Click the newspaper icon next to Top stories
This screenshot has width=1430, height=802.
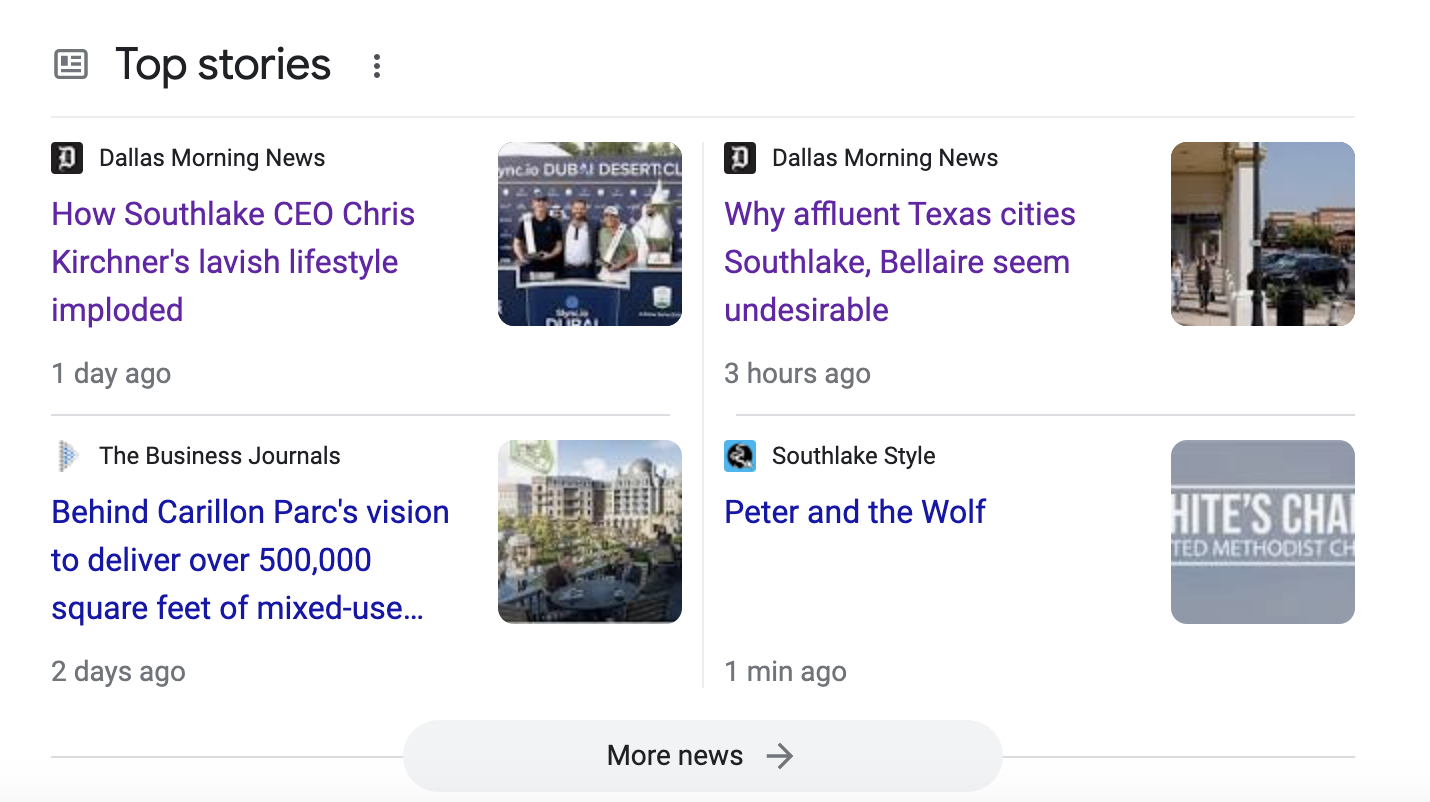pos(70,66)
